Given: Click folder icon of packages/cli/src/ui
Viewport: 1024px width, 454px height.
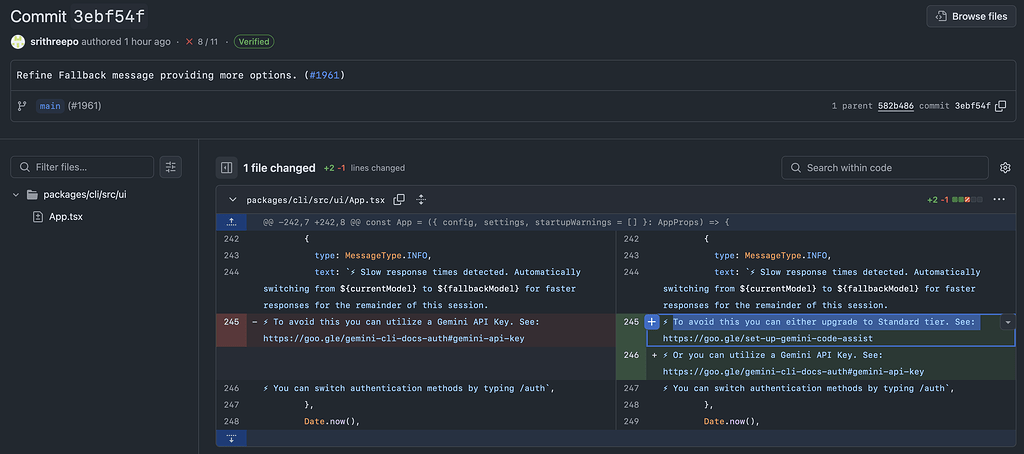Looking at the screenshot, I should click(x=32, y=195).
